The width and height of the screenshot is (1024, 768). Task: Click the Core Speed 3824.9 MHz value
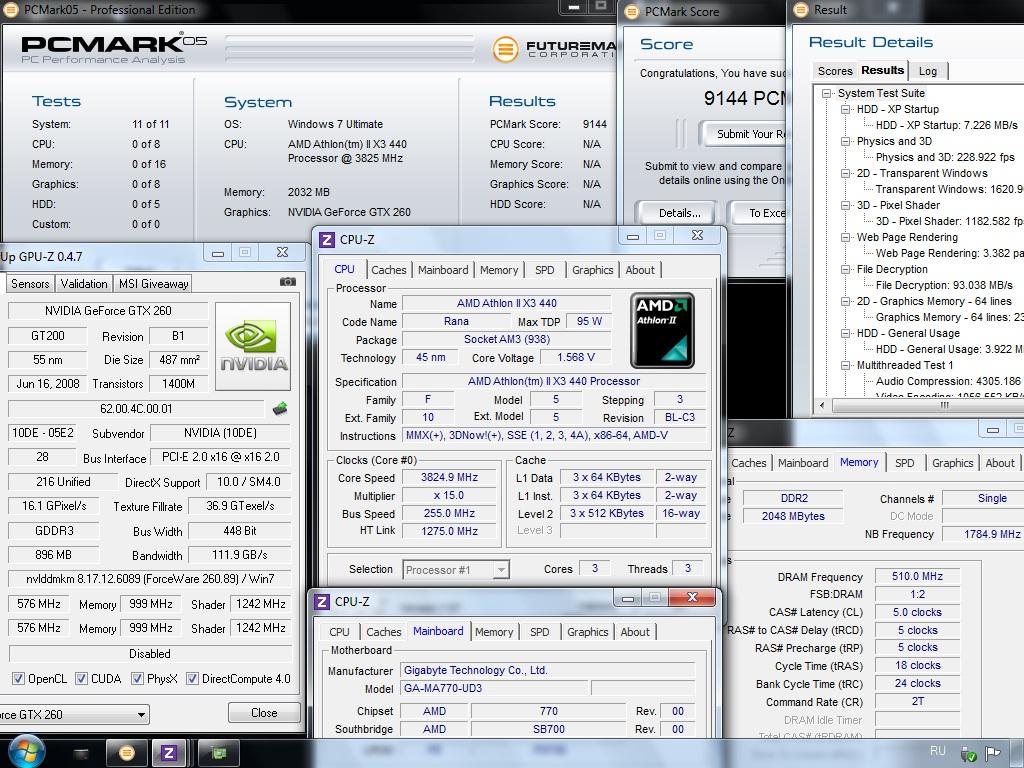[x=449, y=477]
